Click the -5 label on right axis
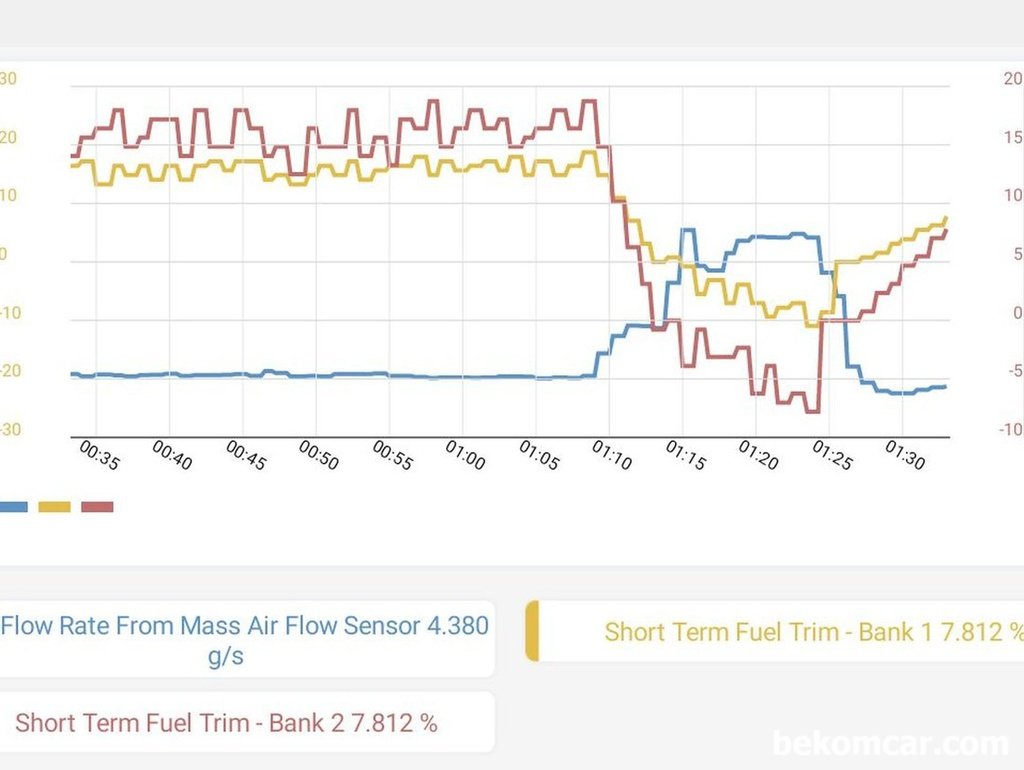Image resolution: width=1024 pixels, height=770 pixels. pos(1014,372)
